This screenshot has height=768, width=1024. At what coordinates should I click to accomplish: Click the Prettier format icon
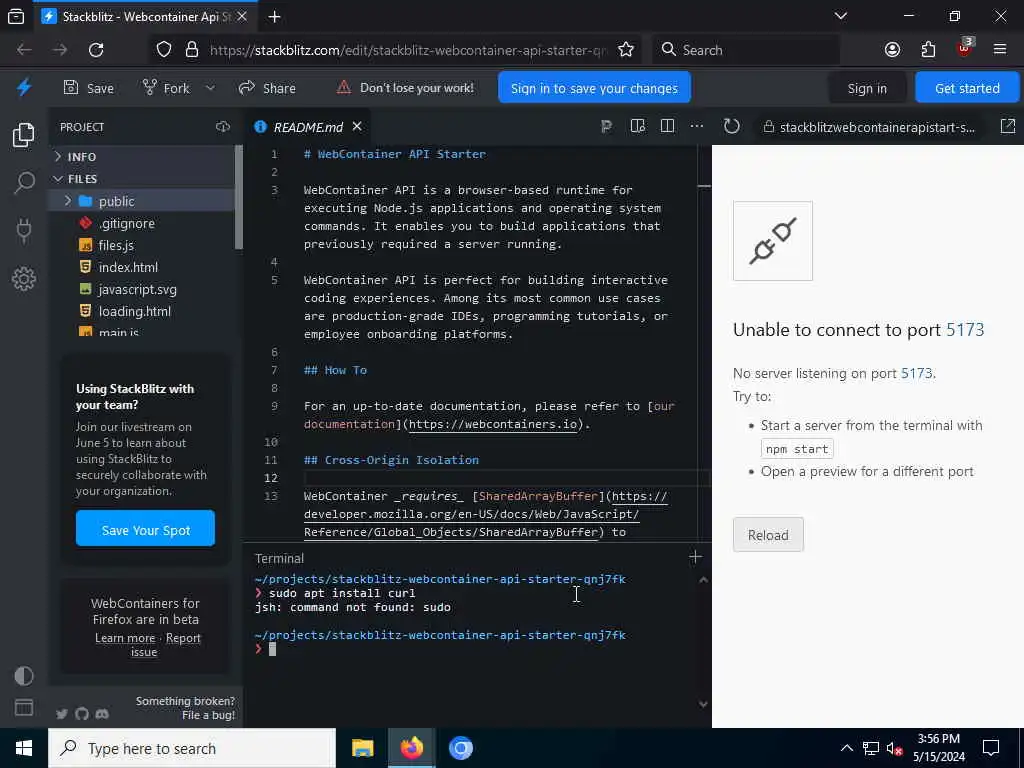click(606, 127)
